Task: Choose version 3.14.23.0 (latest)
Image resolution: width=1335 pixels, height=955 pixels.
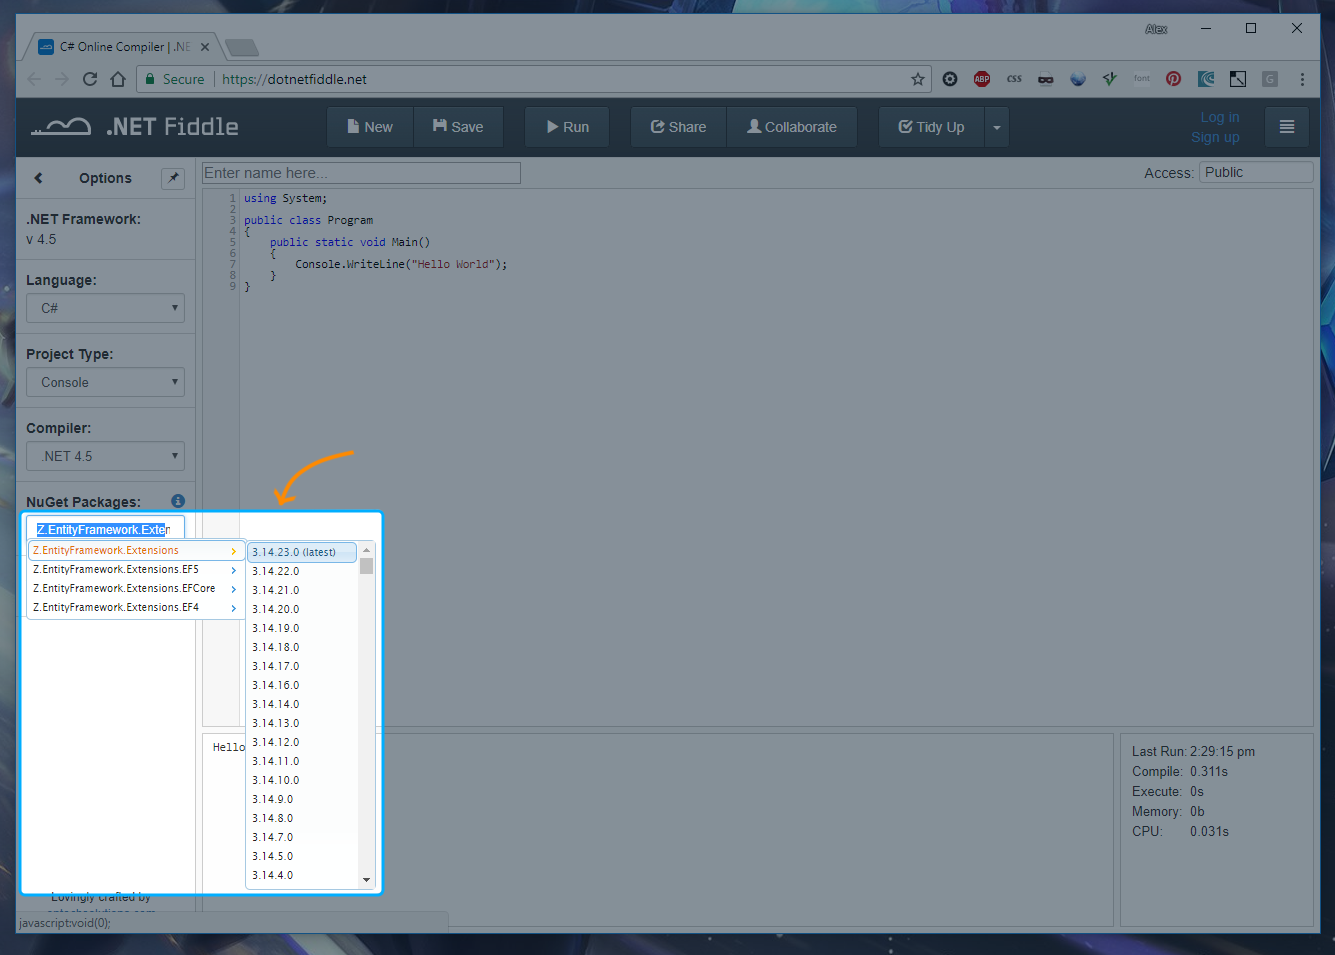Action: (301, 552)
